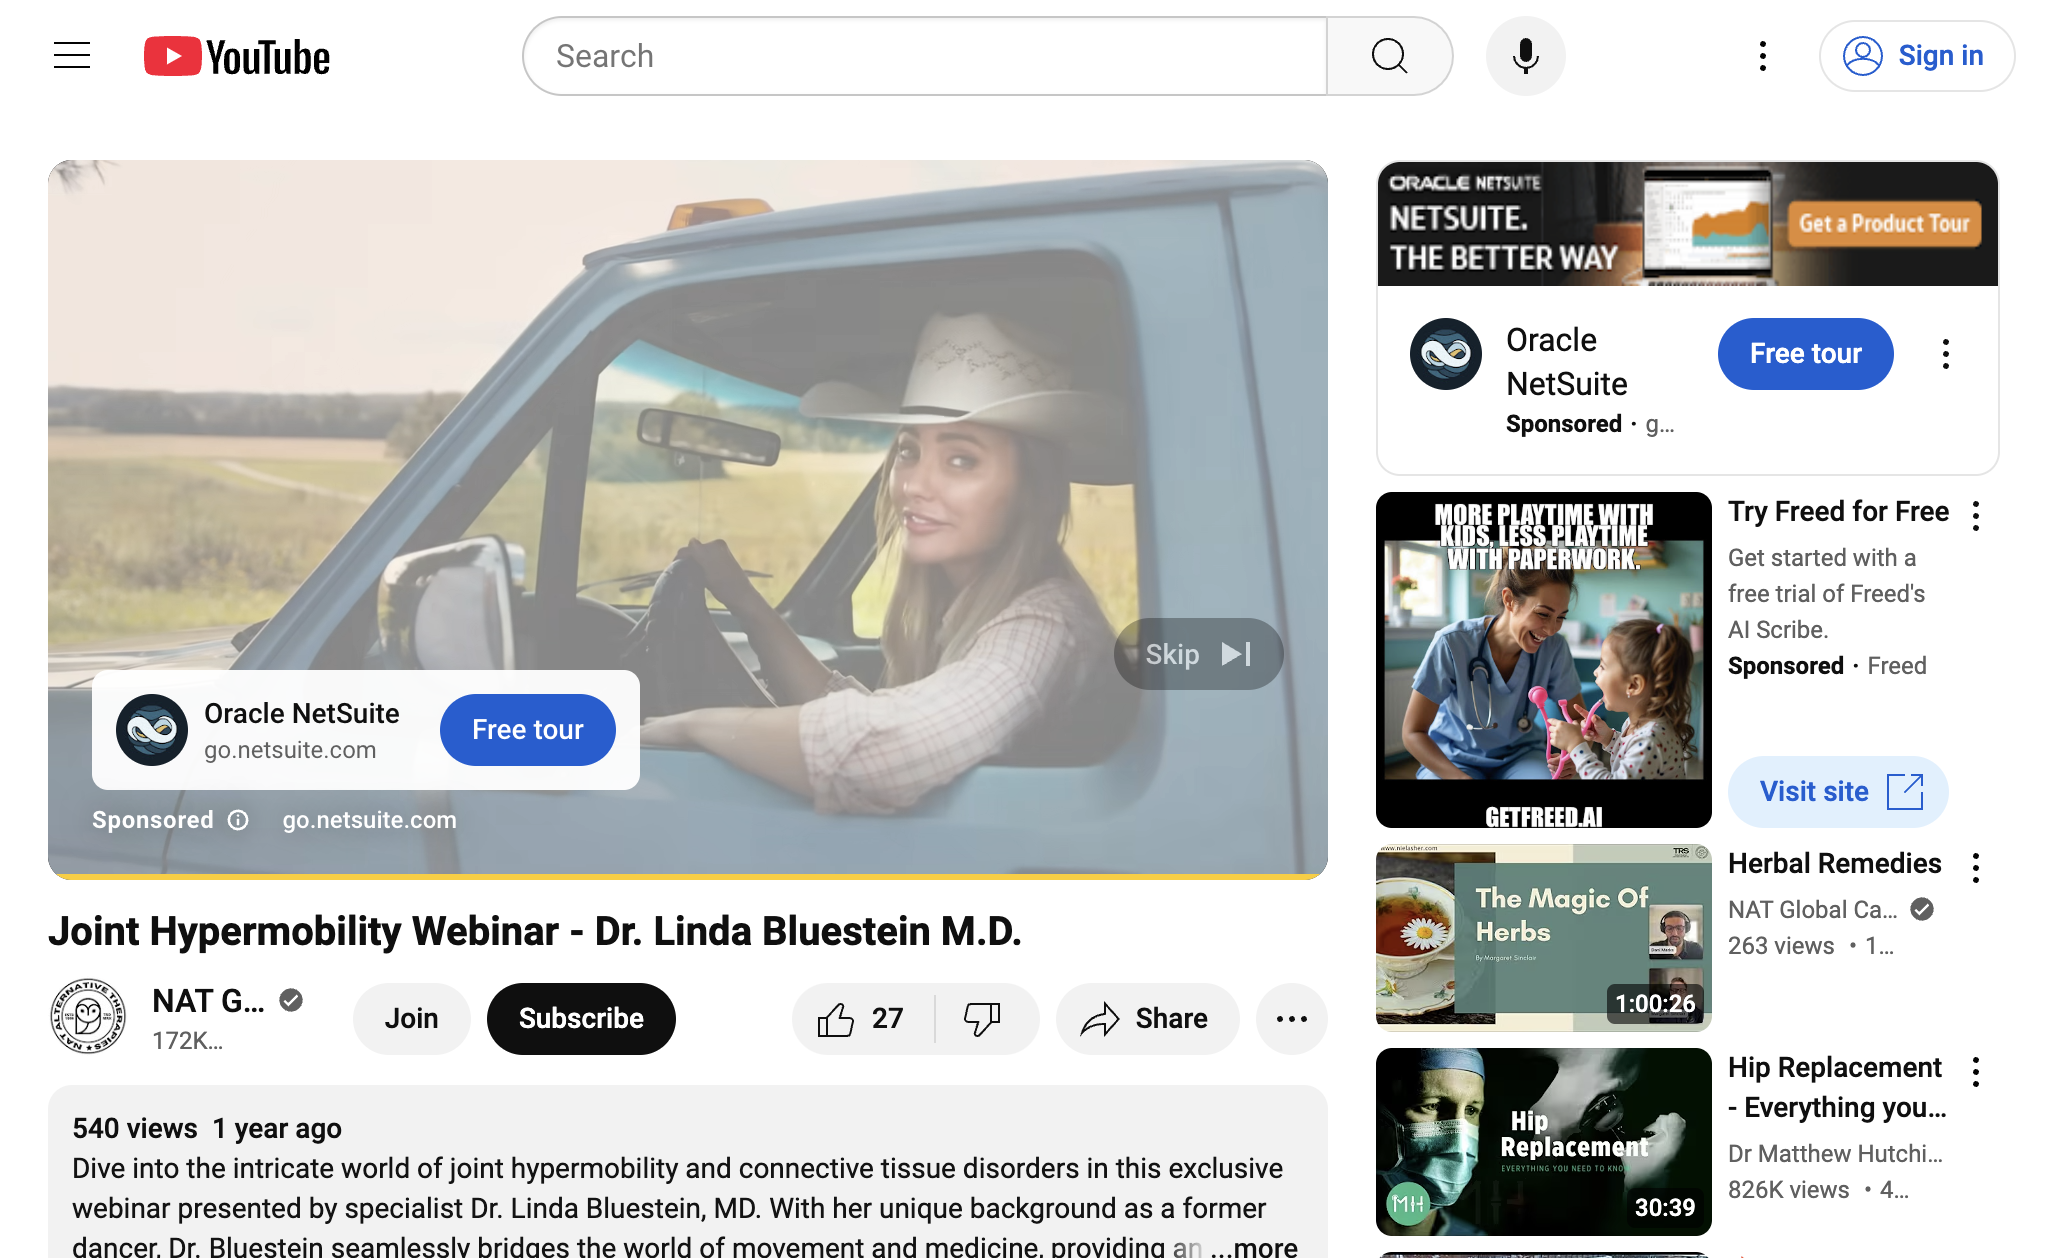Open Hip Replacement video title
Screen dimensions: 2048x1258
click(x=1837, y=1088)
